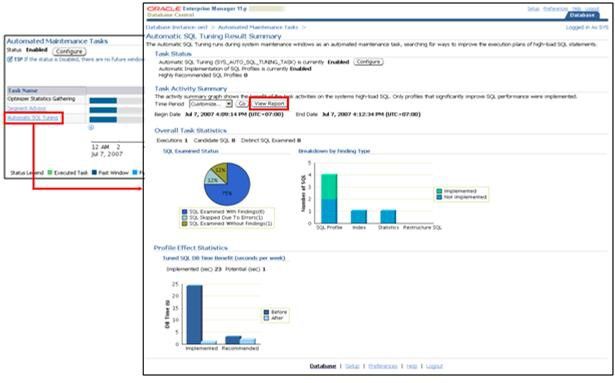Screen dimensions: 615x383
Task: Click the blue Not Implemented segment of SQL Profile bar
Action: [329, 211]
